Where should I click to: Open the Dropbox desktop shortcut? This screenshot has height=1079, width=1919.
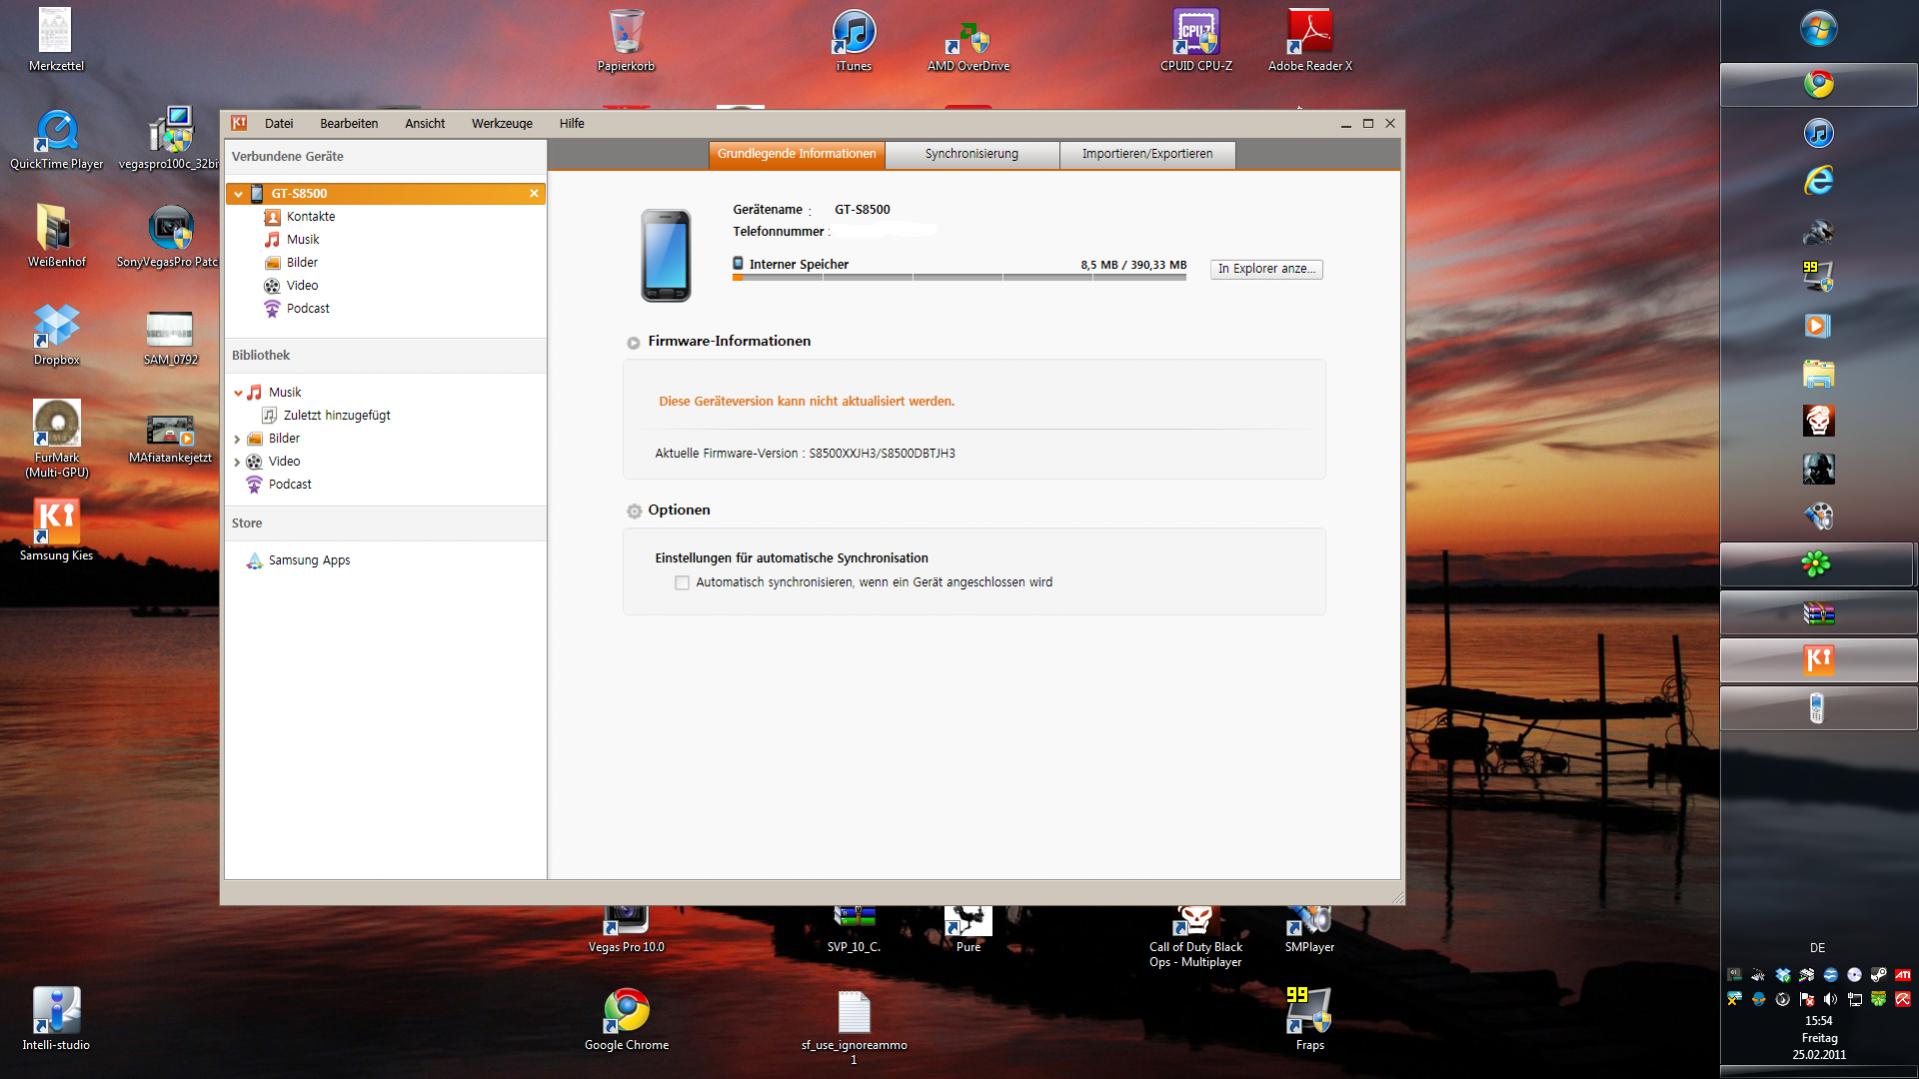pyautogui.click(x=56, y=335)
